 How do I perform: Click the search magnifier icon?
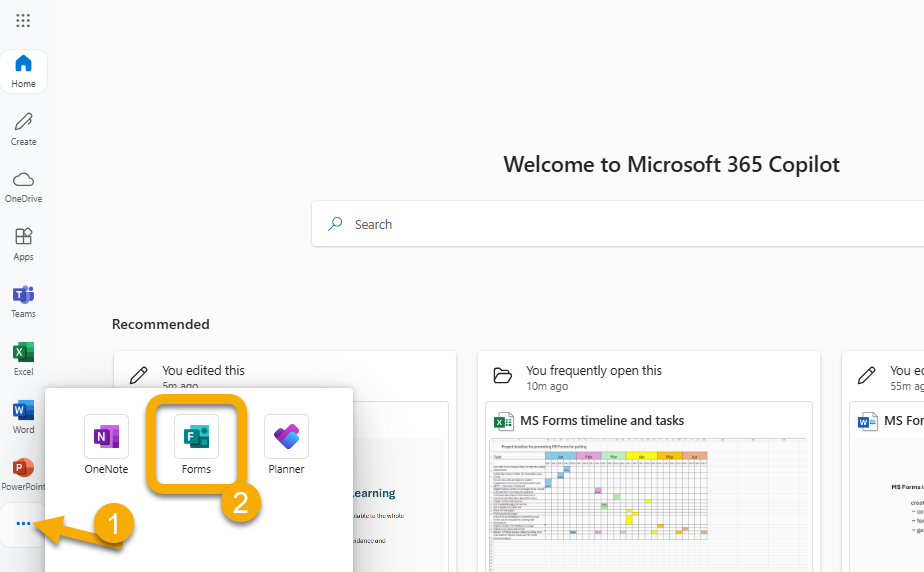click(336, 225)
